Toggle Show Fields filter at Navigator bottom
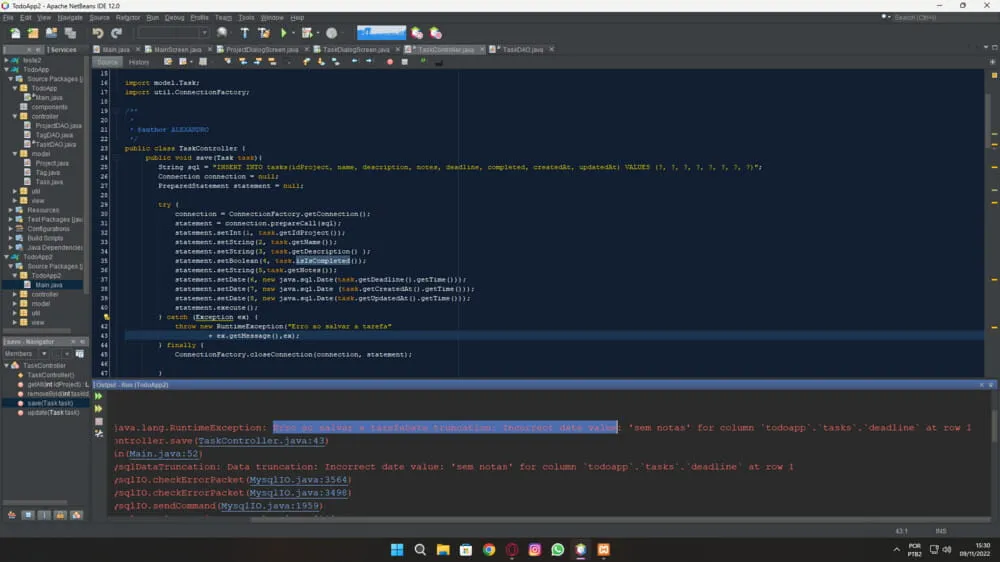The width and height of the screenshot is (1000, 562). [27, 515]
